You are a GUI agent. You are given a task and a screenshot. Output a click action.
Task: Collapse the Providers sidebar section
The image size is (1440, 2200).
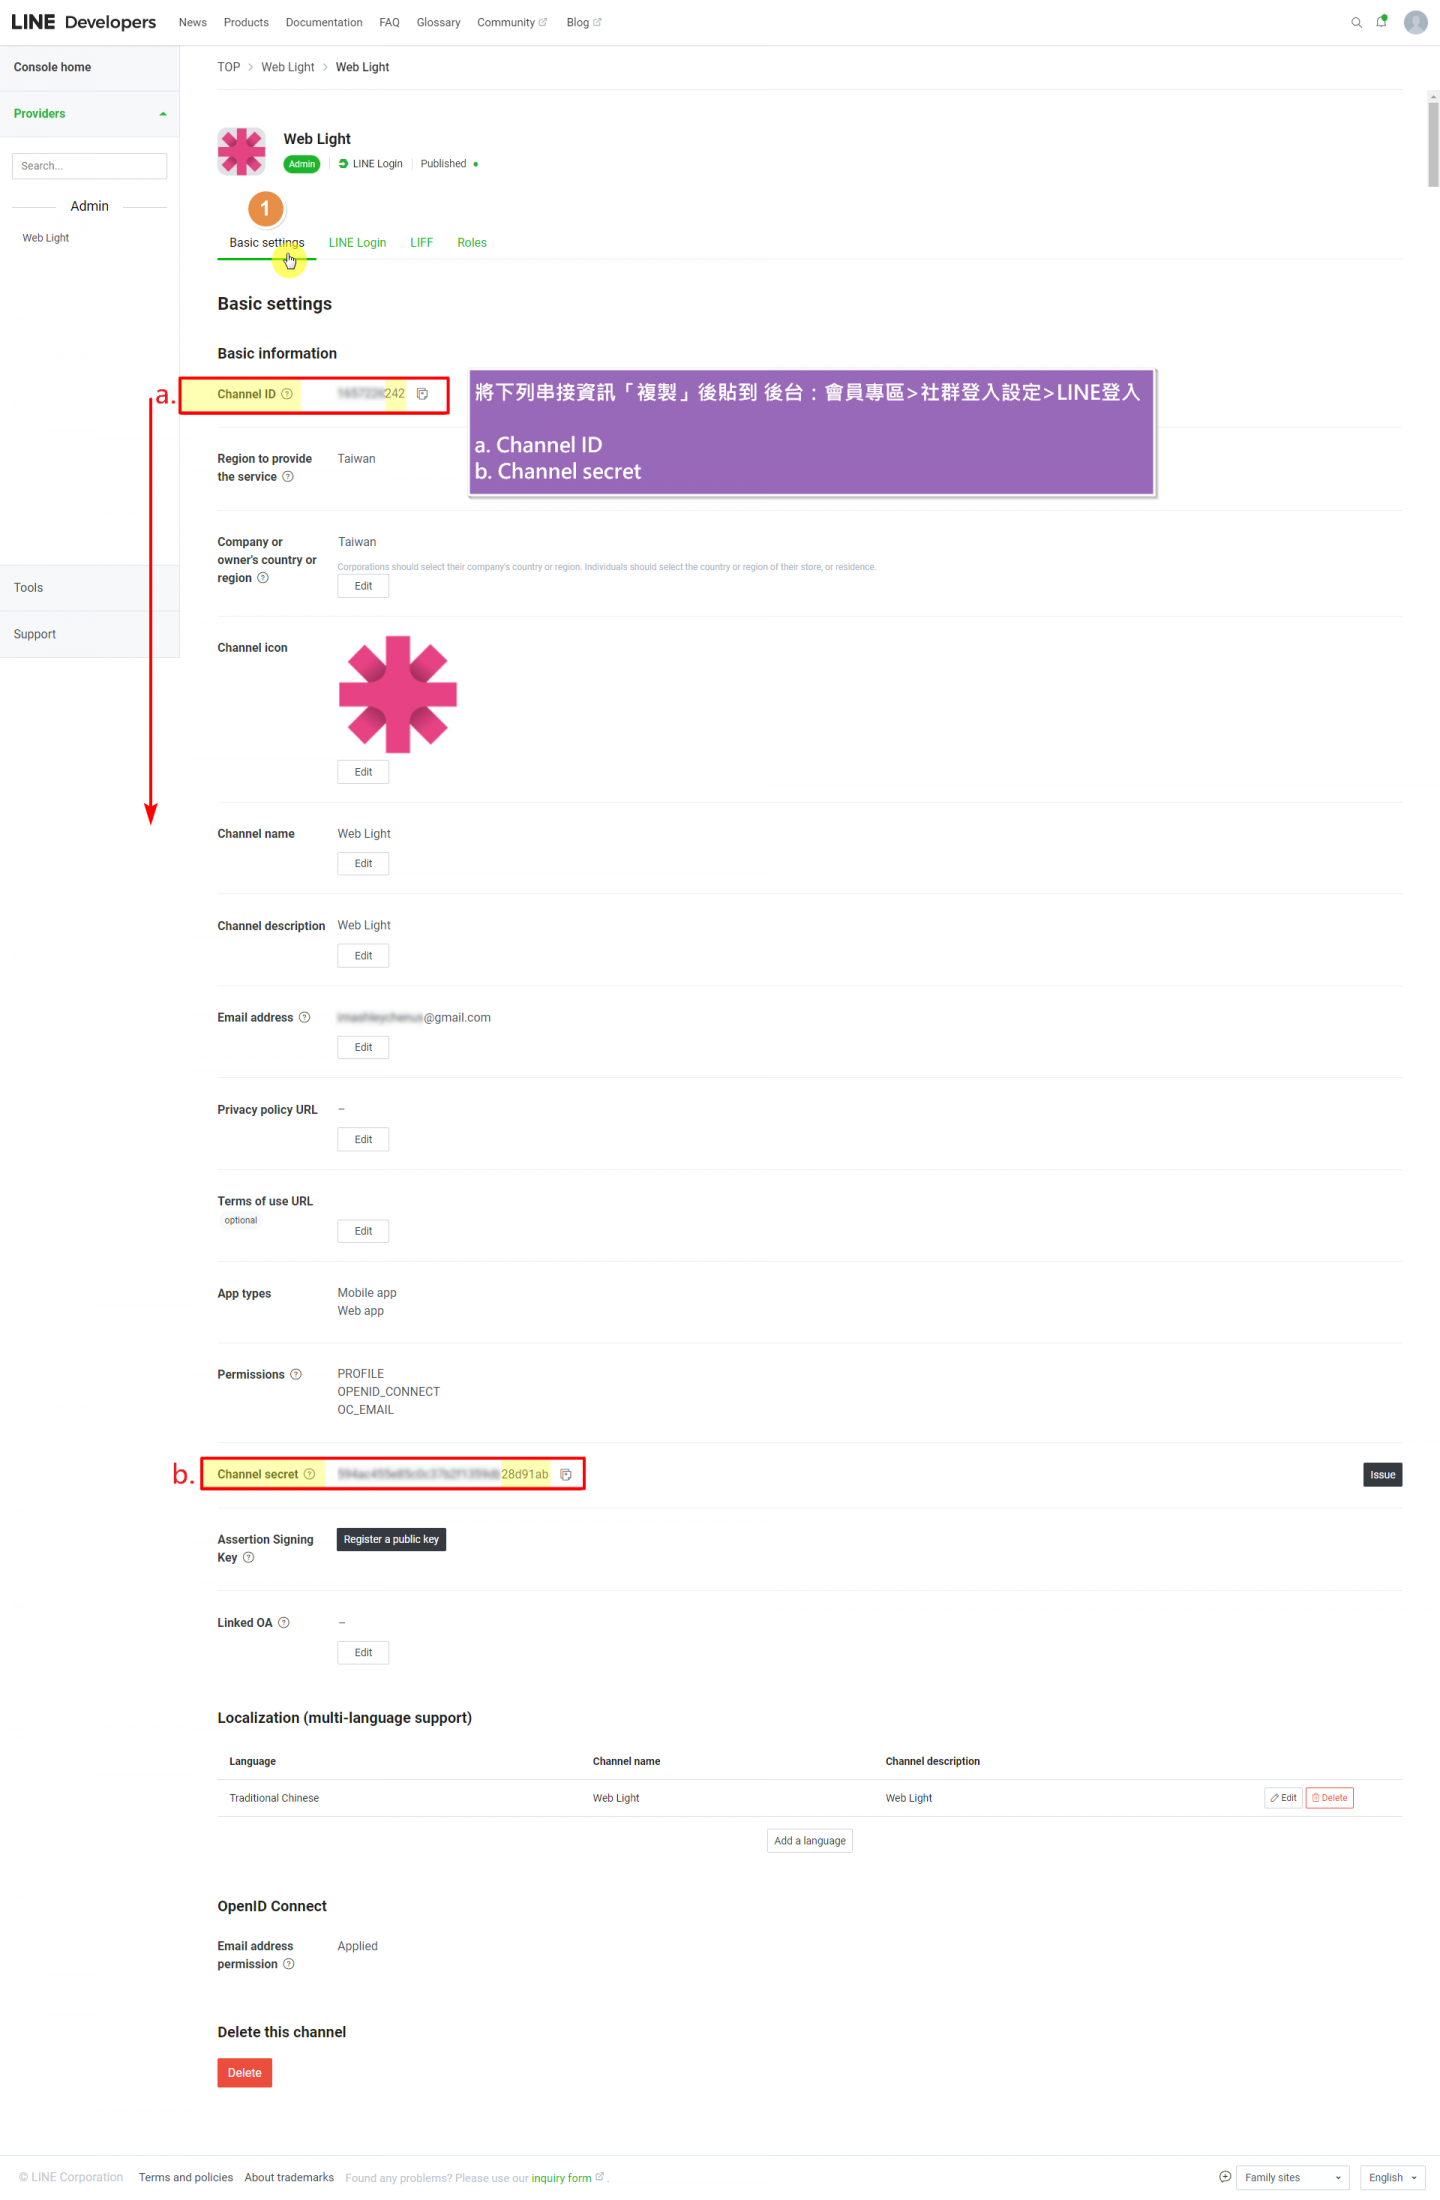click(163, 114)
